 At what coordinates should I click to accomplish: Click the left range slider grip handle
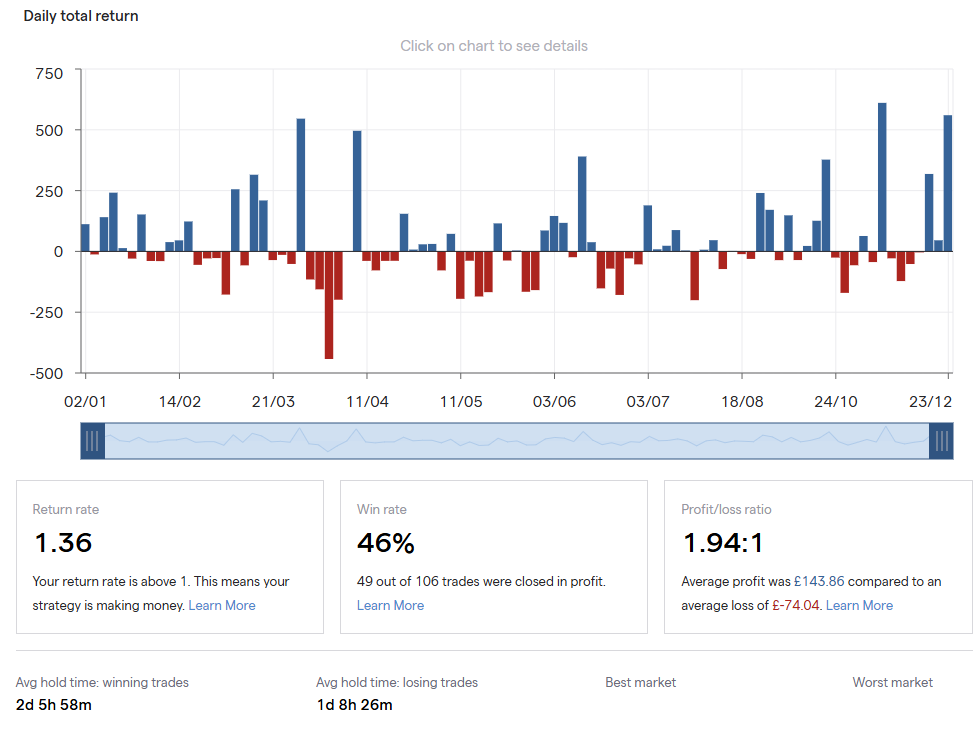click(x=92, y=441)
